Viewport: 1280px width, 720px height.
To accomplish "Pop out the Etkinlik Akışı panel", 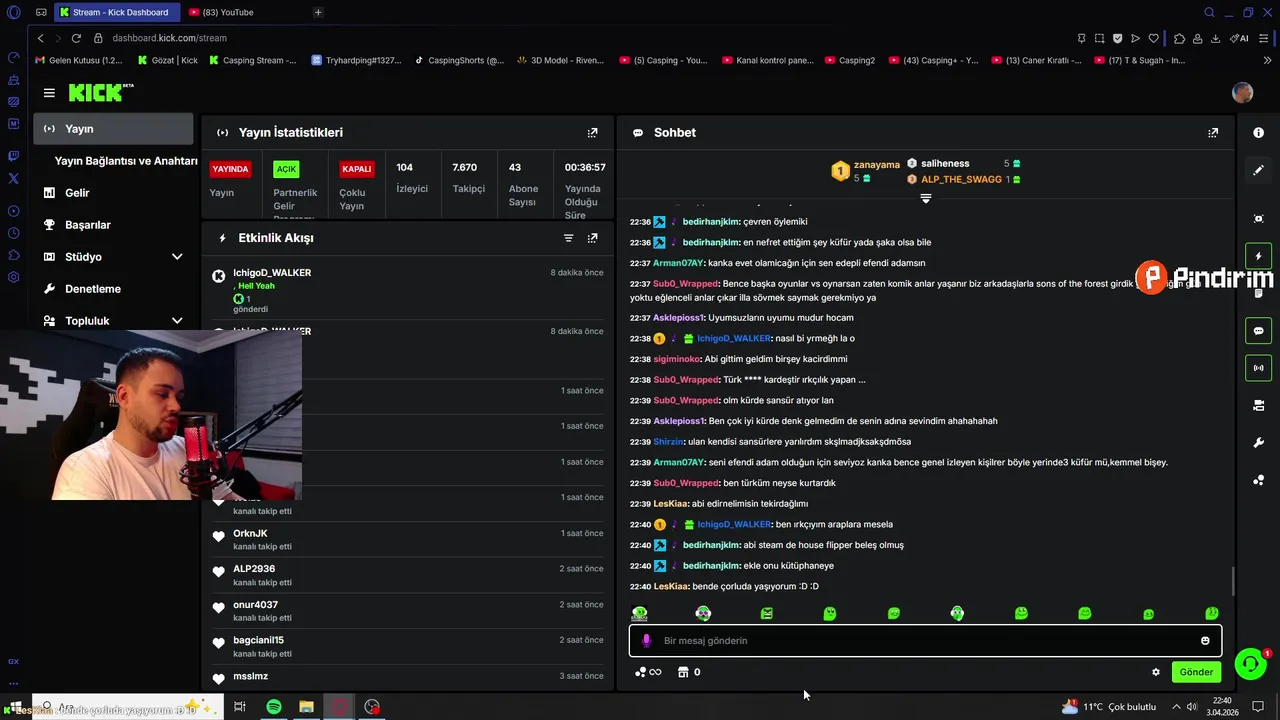I will click(x=592, y=238).
